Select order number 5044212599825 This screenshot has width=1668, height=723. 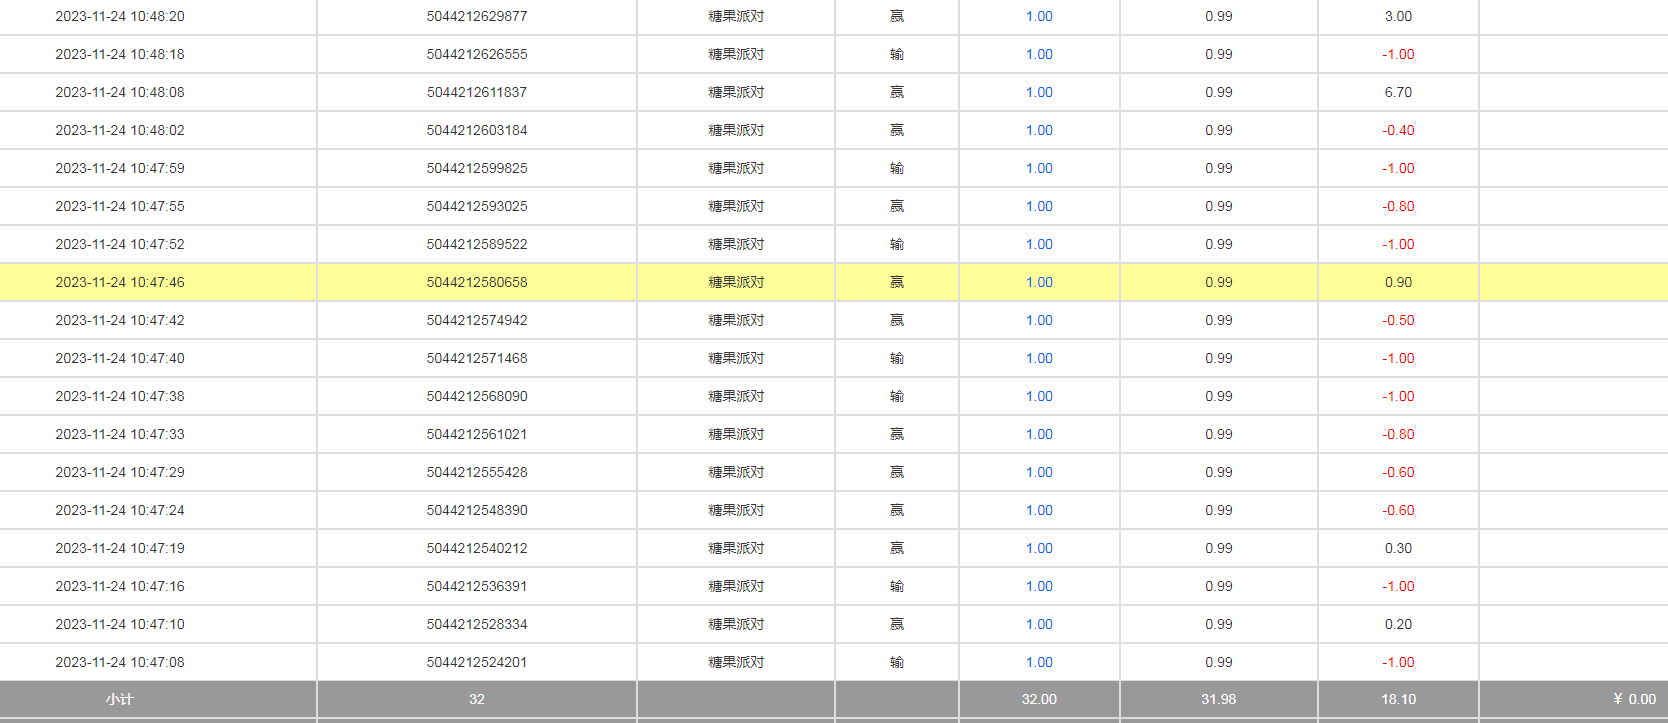coord(477,168)
